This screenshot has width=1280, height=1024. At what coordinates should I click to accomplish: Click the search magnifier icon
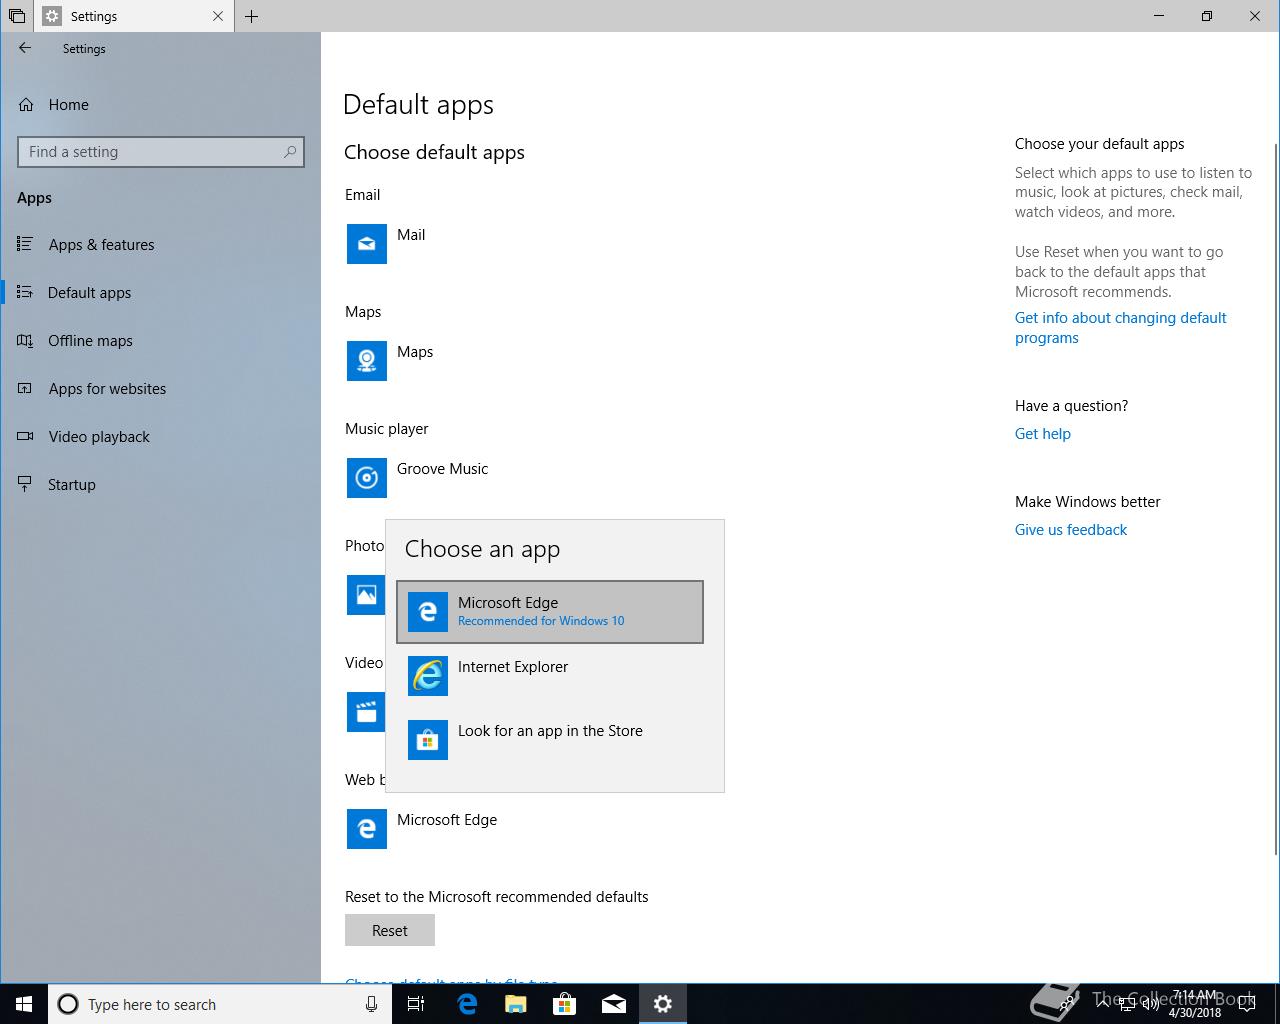tap(290, 152)
